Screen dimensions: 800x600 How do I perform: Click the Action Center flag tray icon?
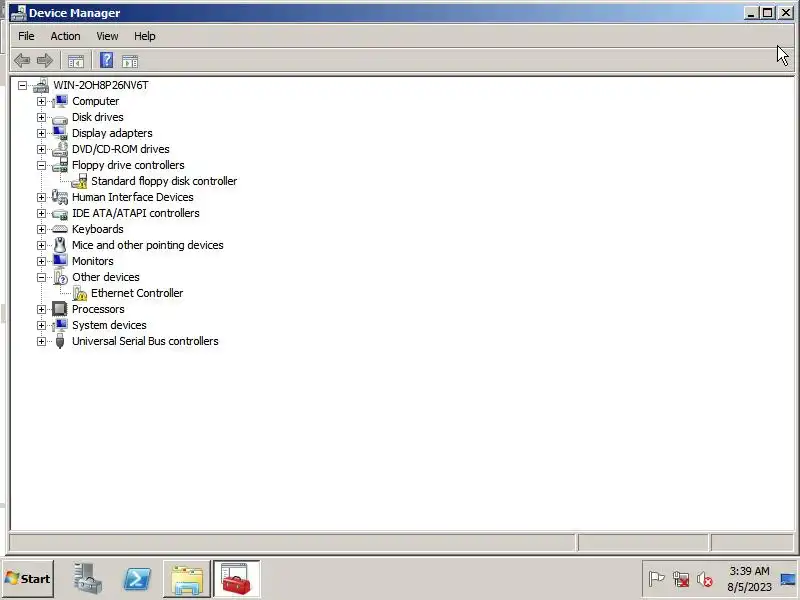pyautogui.click(x=656, y=579)
